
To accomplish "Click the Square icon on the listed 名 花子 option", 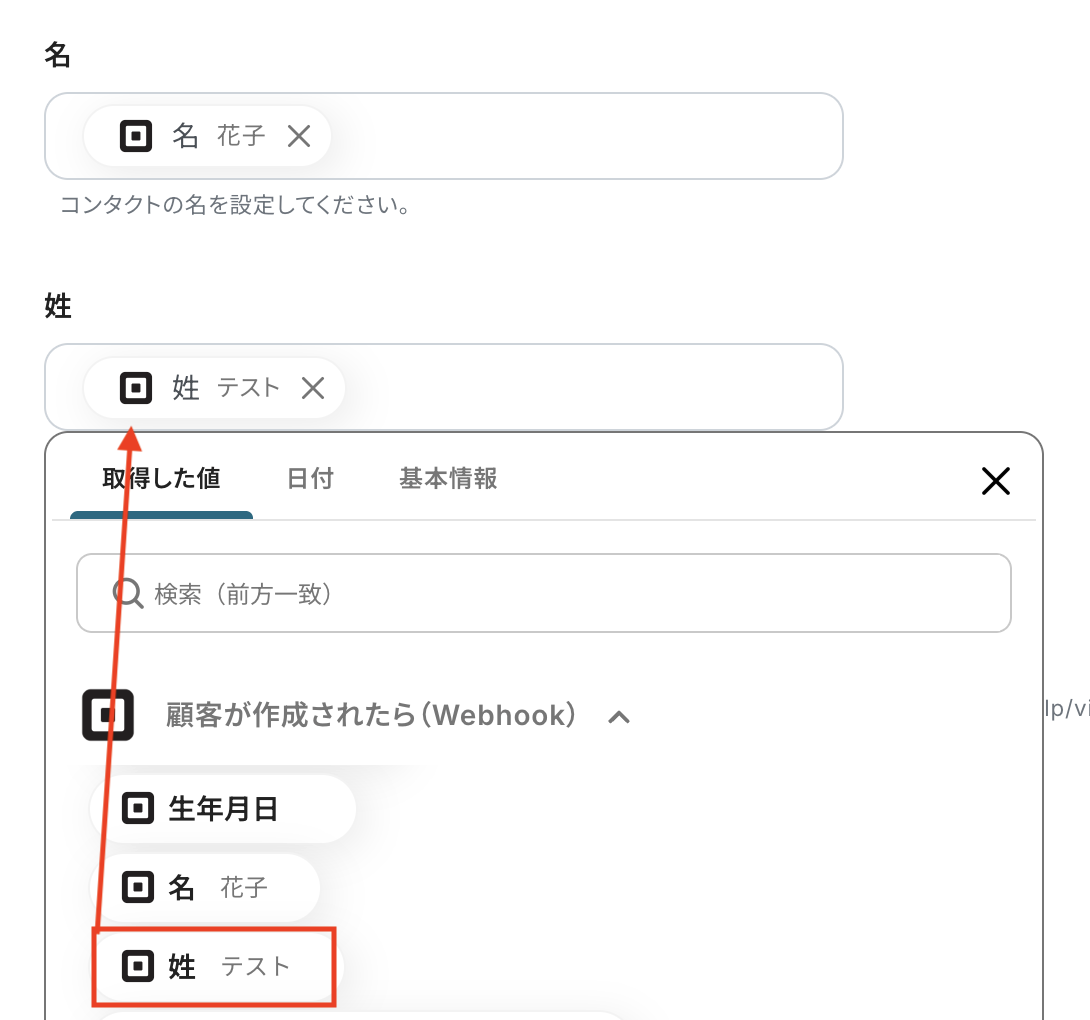I will [x=138, y=887].
